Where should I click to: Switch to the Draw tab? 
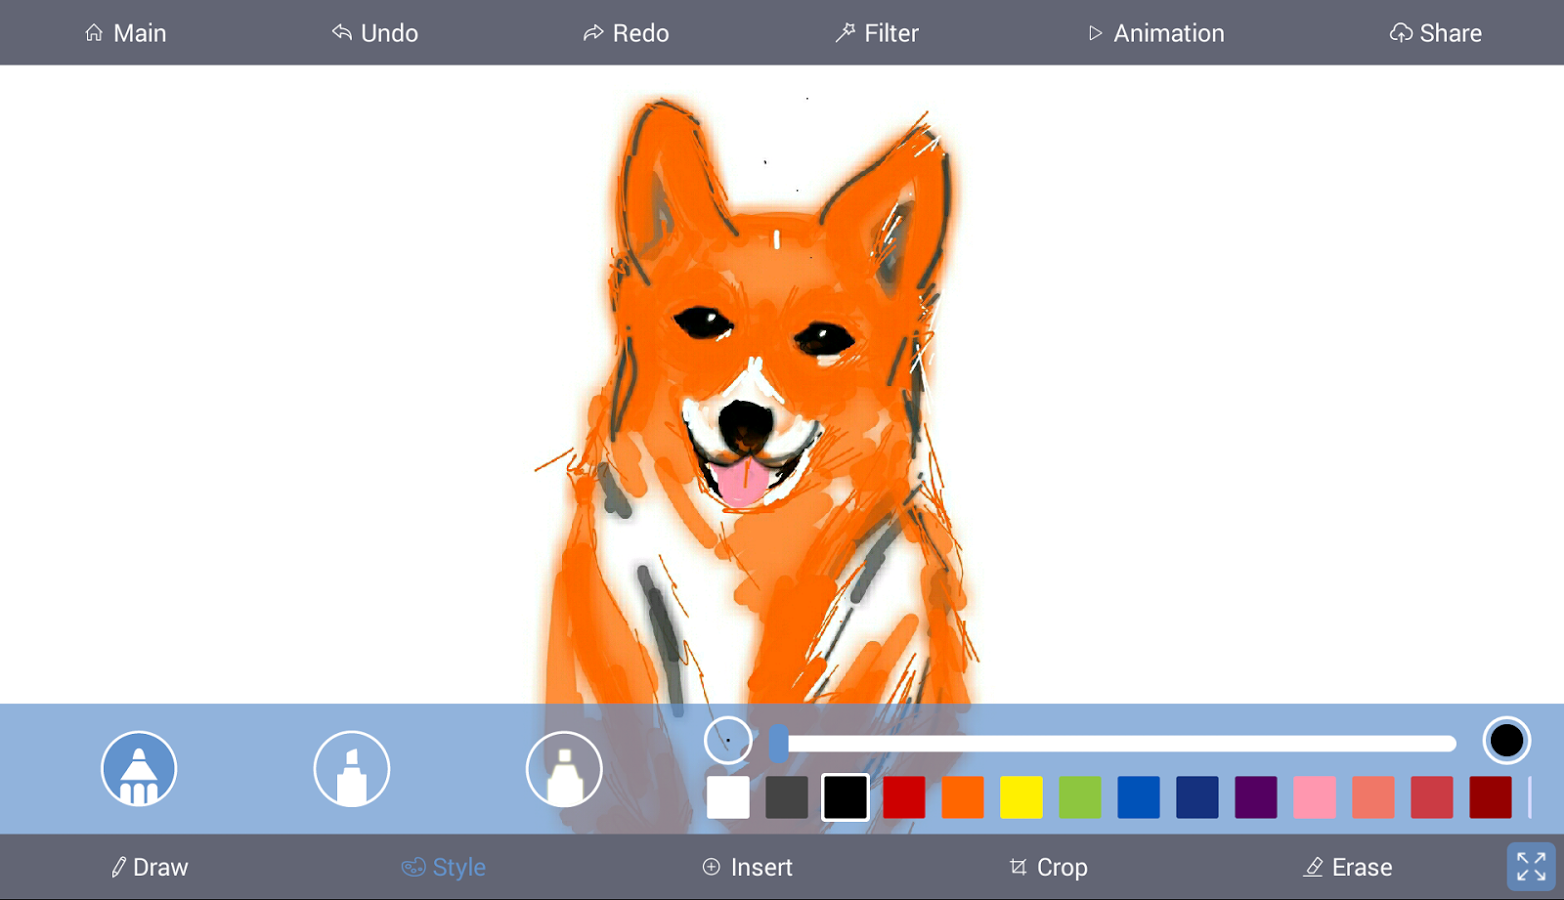148,867
